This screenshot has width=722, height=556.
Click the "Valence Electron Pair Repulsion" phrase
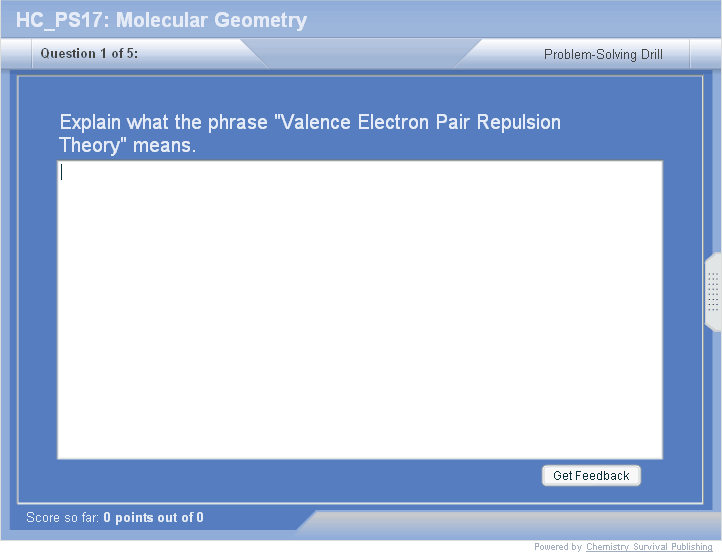tap(417, 122)
